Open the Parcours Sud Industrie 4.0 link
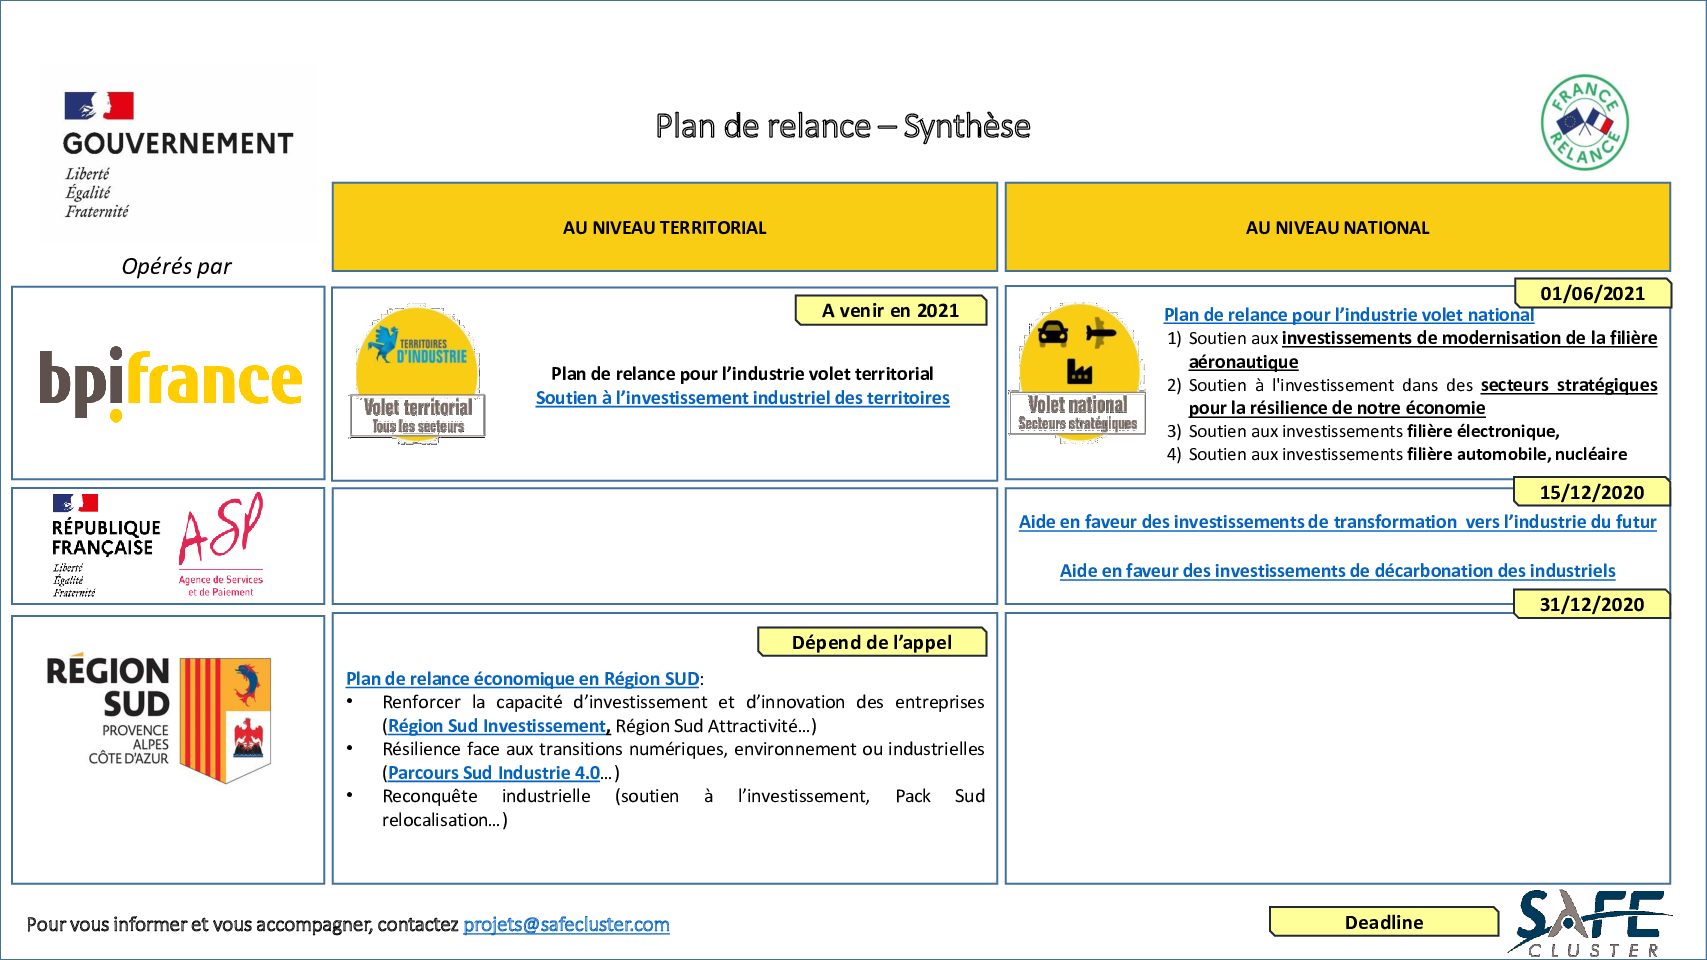This screenshot has height=960, width=1707. (494, 773)
